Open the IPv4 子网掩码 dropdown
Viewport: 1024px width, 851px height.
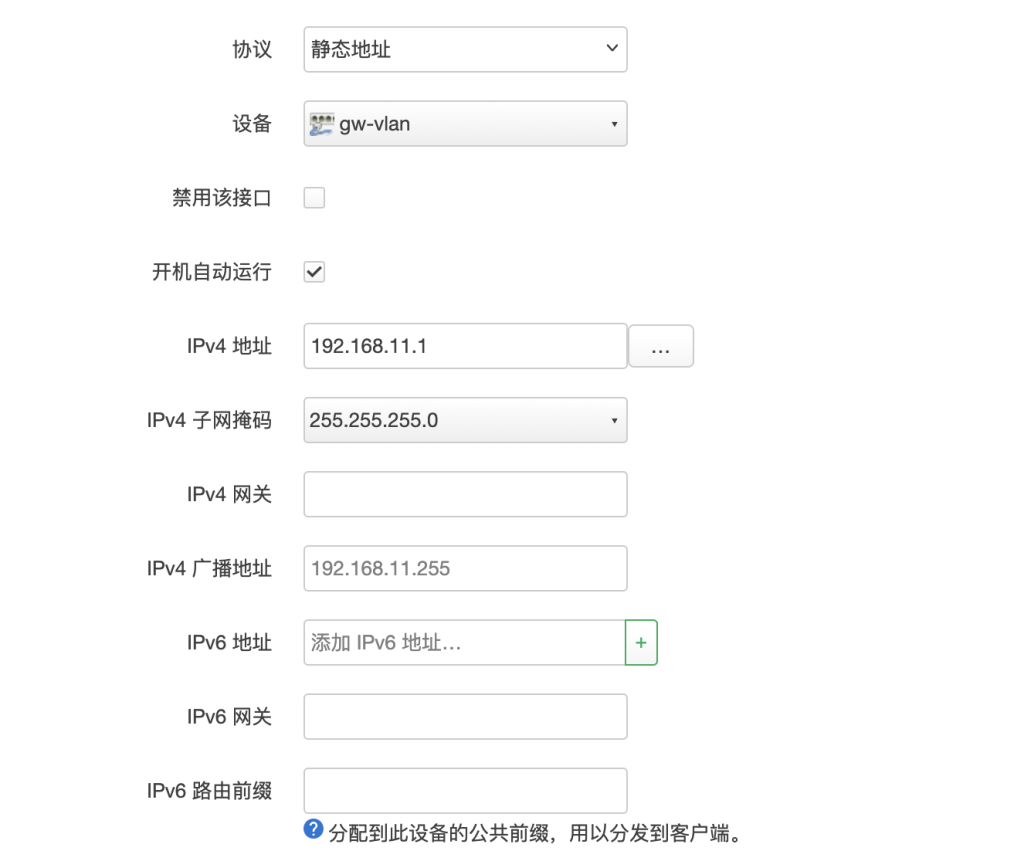(464, 420)
